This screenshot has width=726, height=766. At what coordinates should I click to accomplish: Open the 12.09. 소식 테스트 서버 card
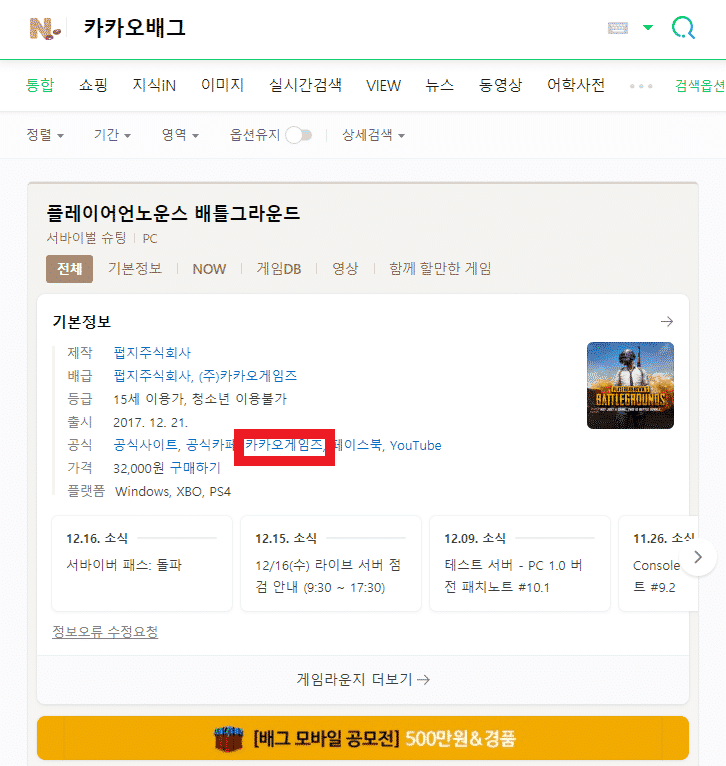[520, 563]
